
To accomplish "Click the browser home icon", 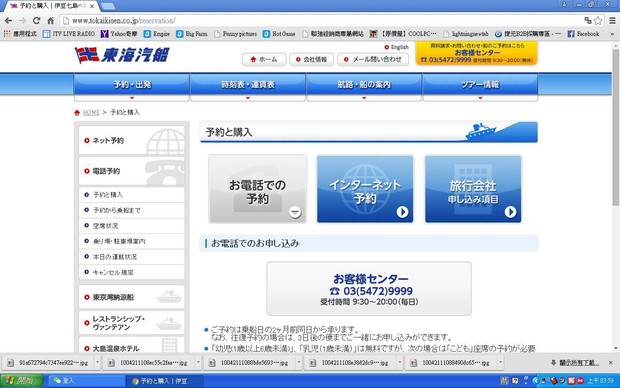I will pos(51,21).
